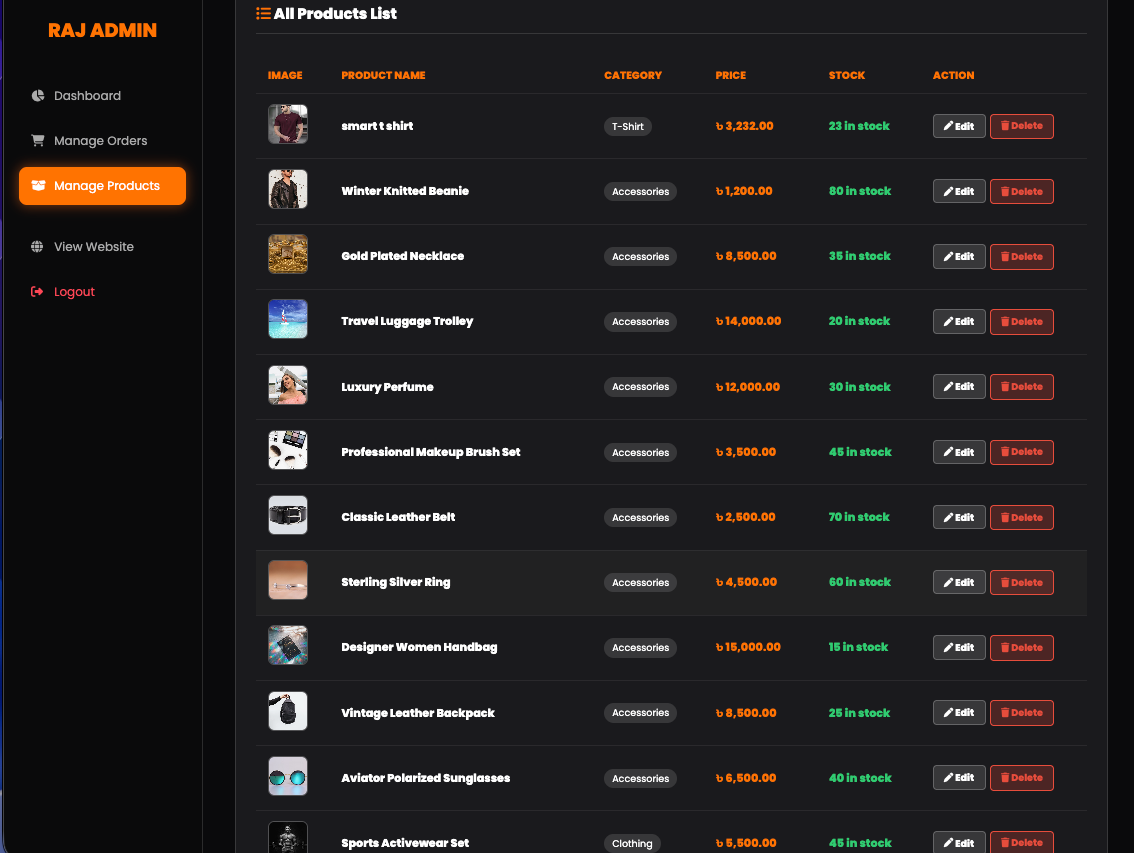Delete Gold Plated Necklace
Screen dimensions: 1134x853
click(x=1021, y=256)
